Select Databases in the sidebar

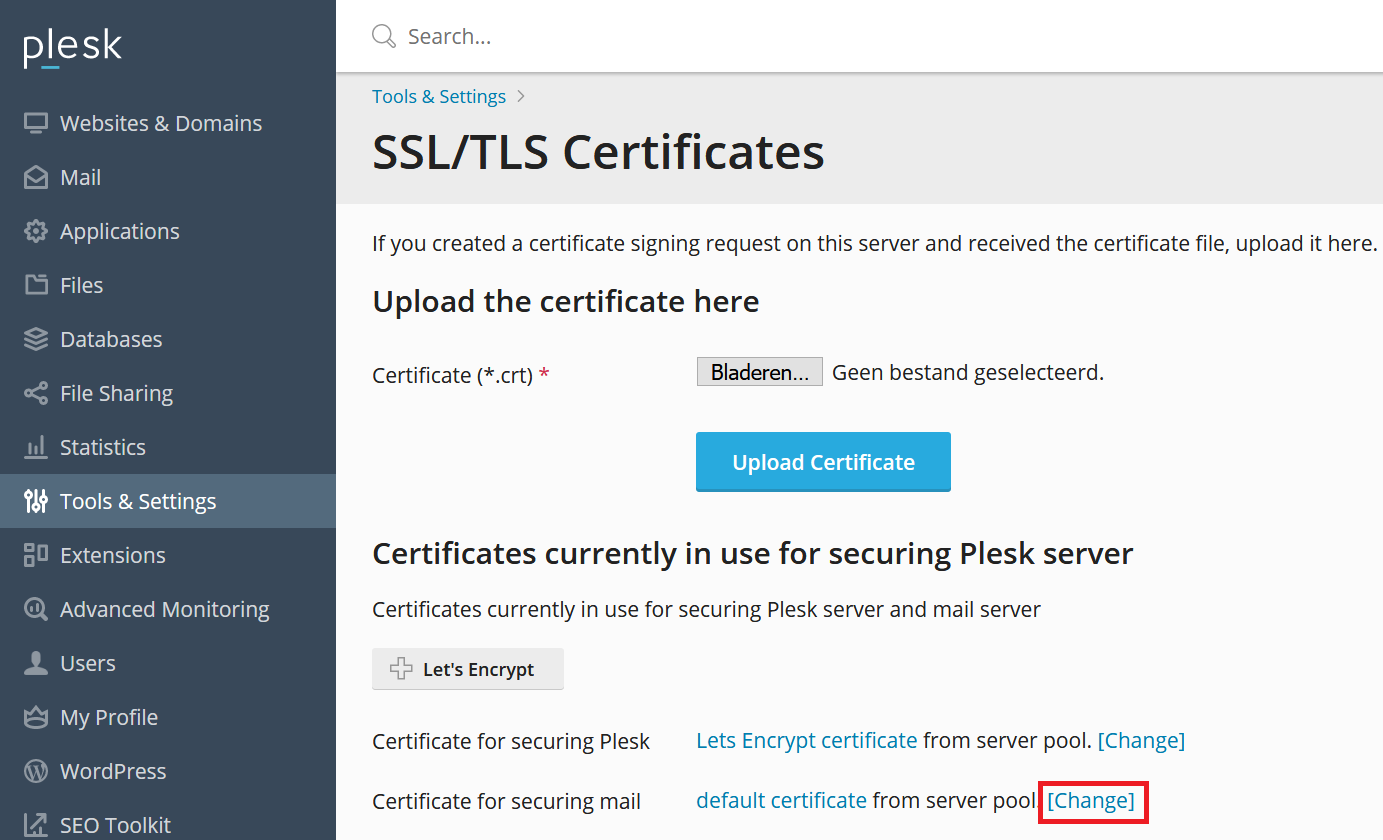click(168, 340)
